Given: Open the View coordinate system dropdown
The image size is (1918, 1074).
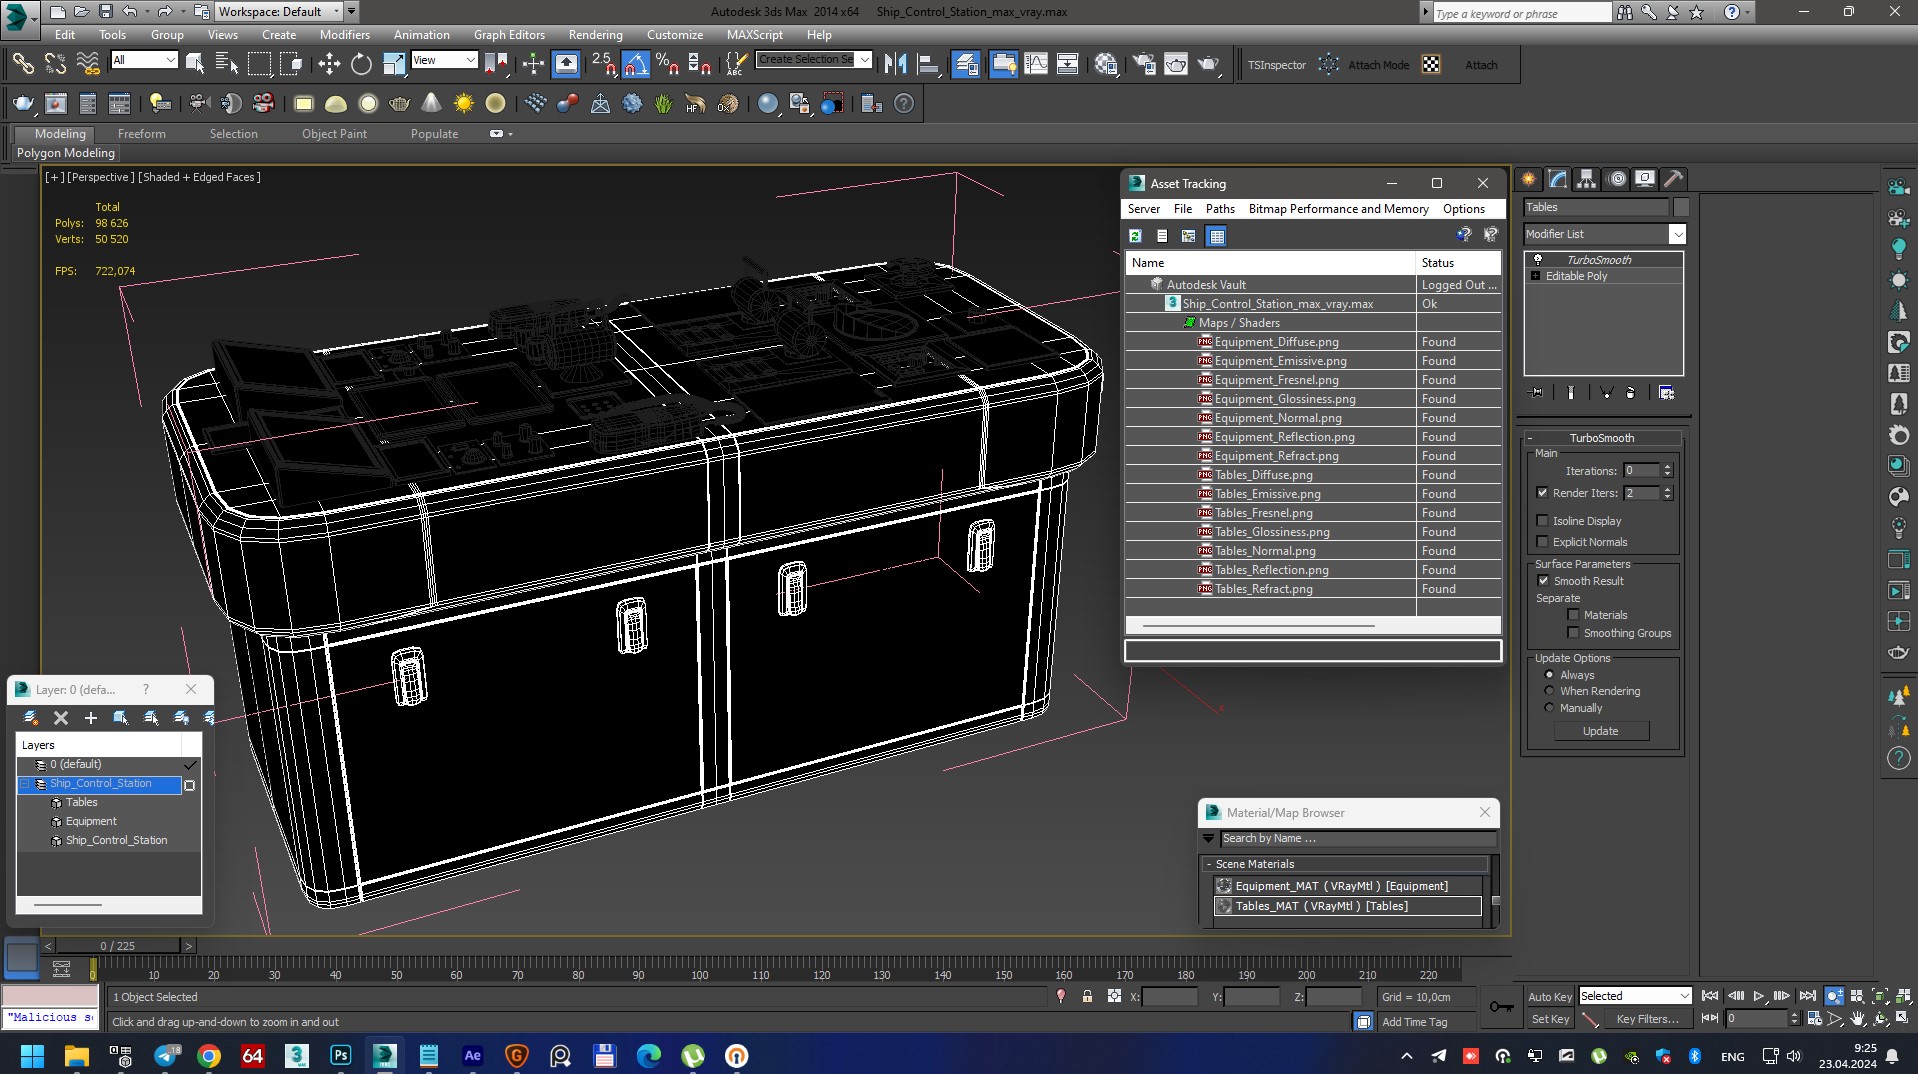Looking at the screenshot, I should click(x=444, y=60).
